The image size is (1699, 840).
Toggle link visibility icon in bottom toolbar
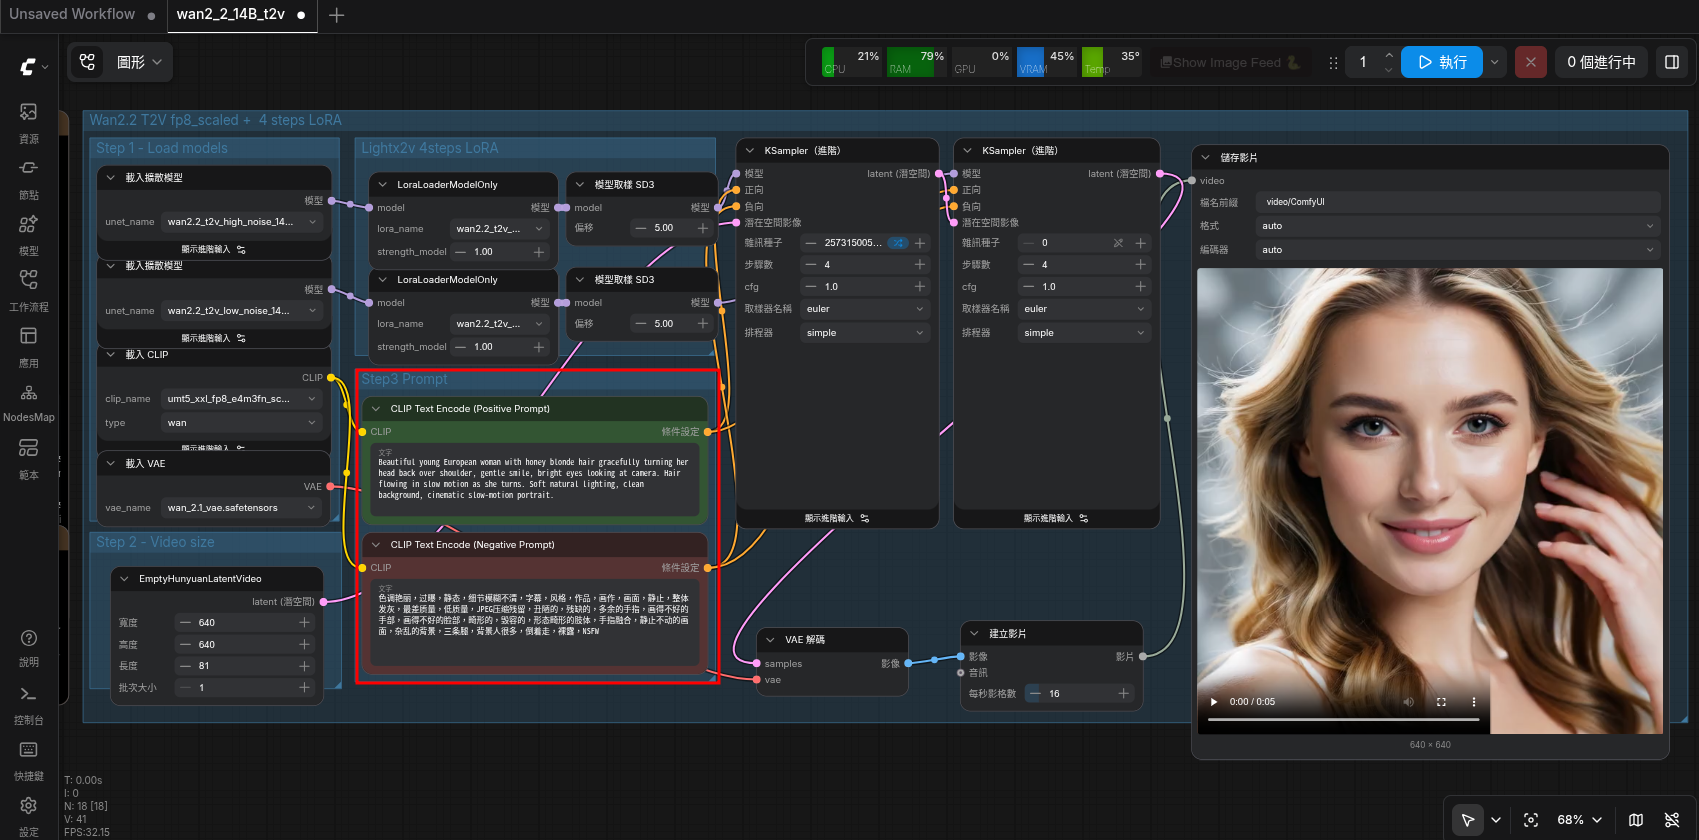point(1672,820)
